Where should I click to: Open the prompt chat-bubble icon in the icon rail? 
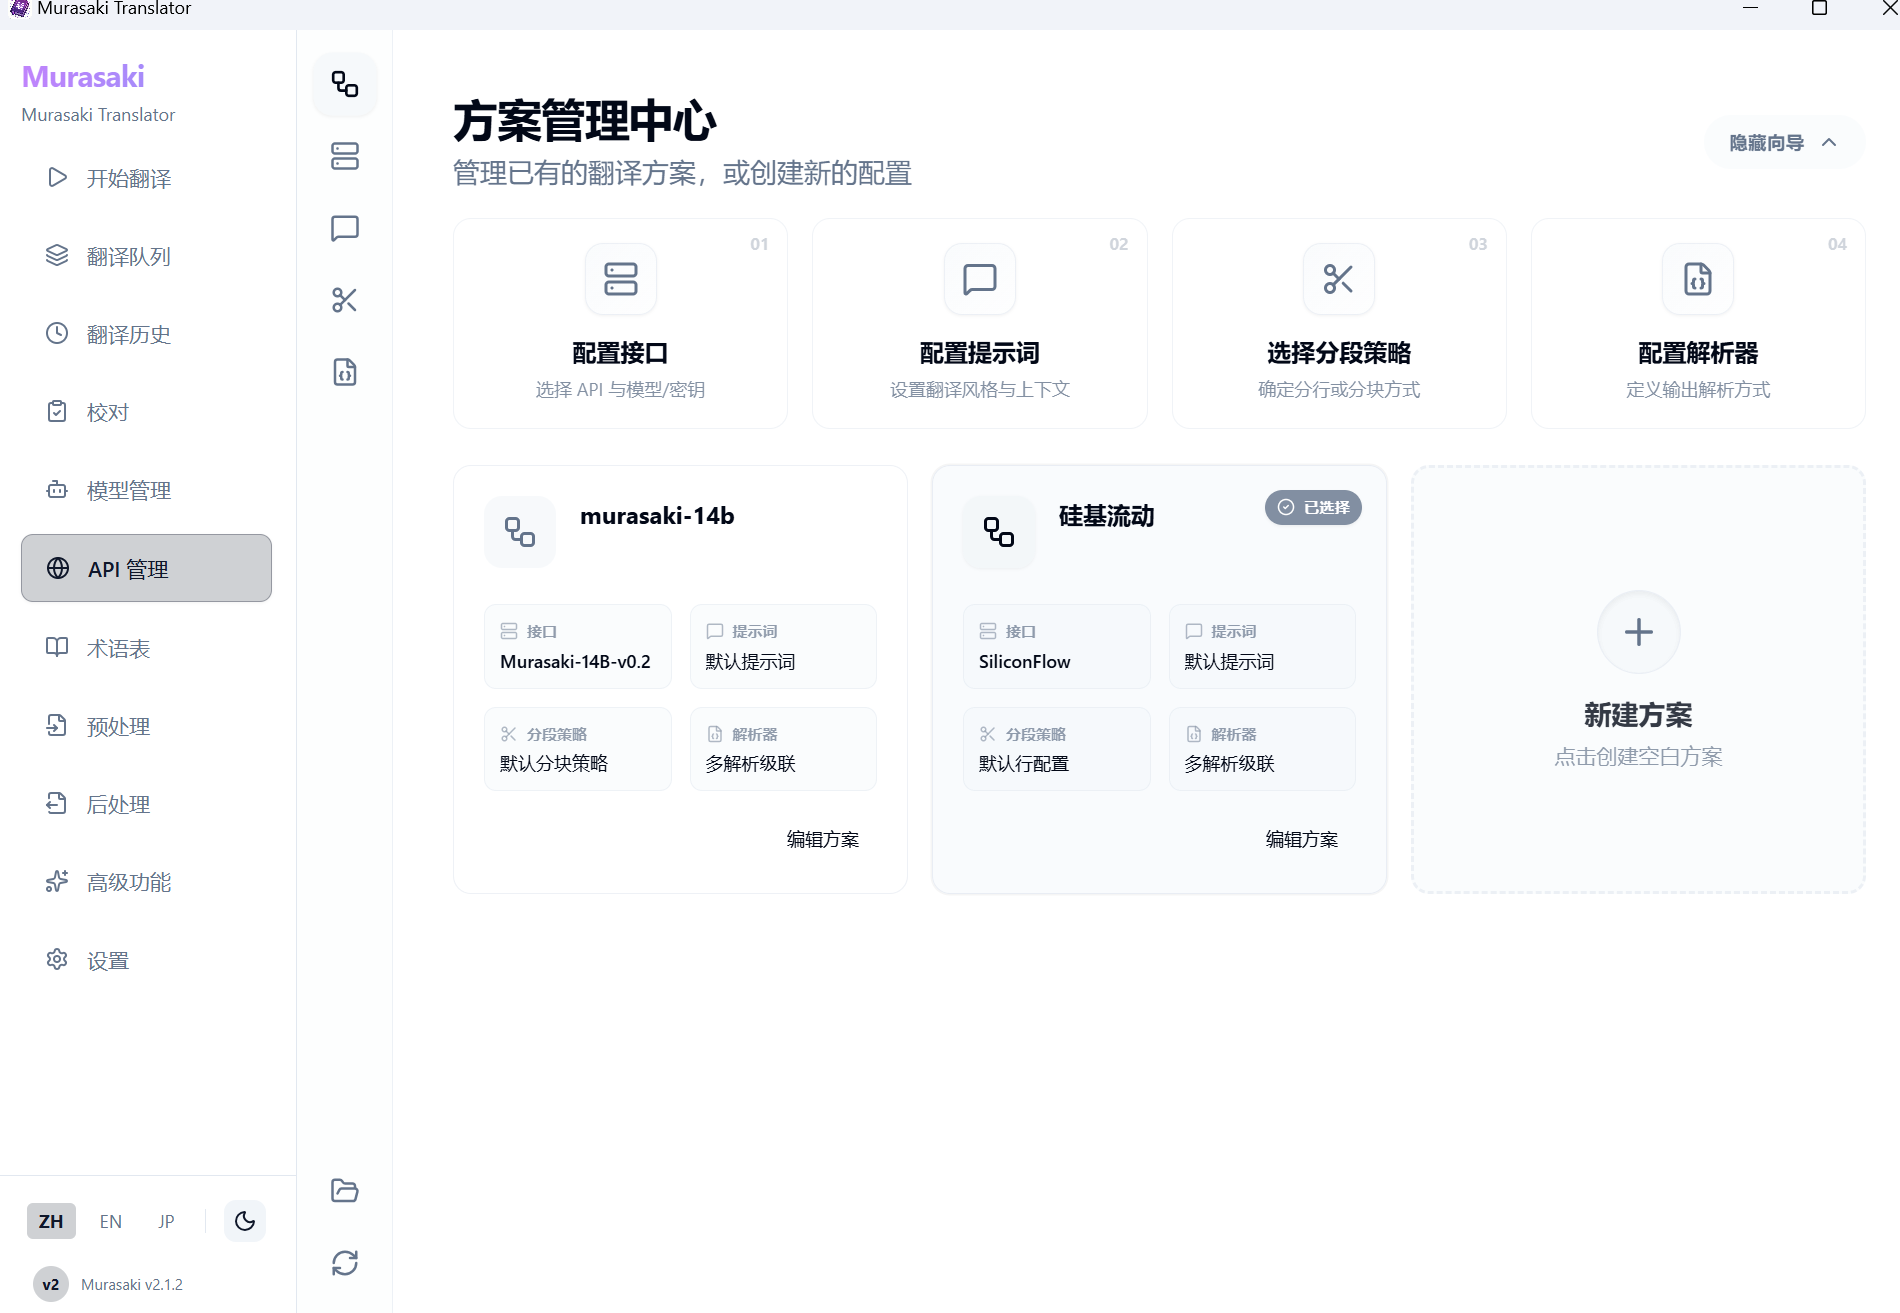pos(345,228)
